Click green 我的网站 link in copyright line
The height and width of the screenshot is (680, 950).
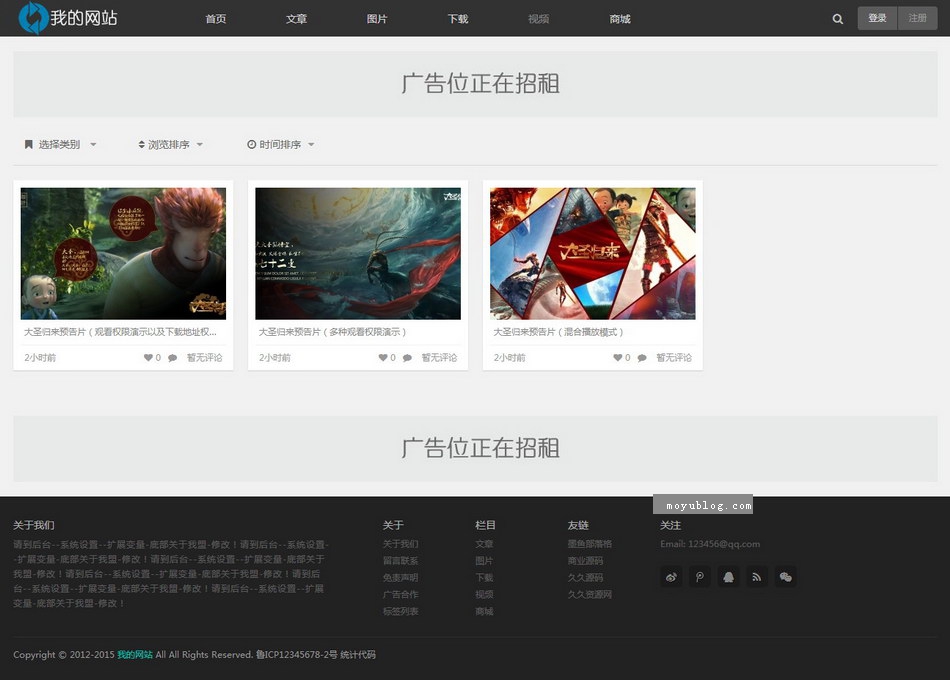(135, 655)
